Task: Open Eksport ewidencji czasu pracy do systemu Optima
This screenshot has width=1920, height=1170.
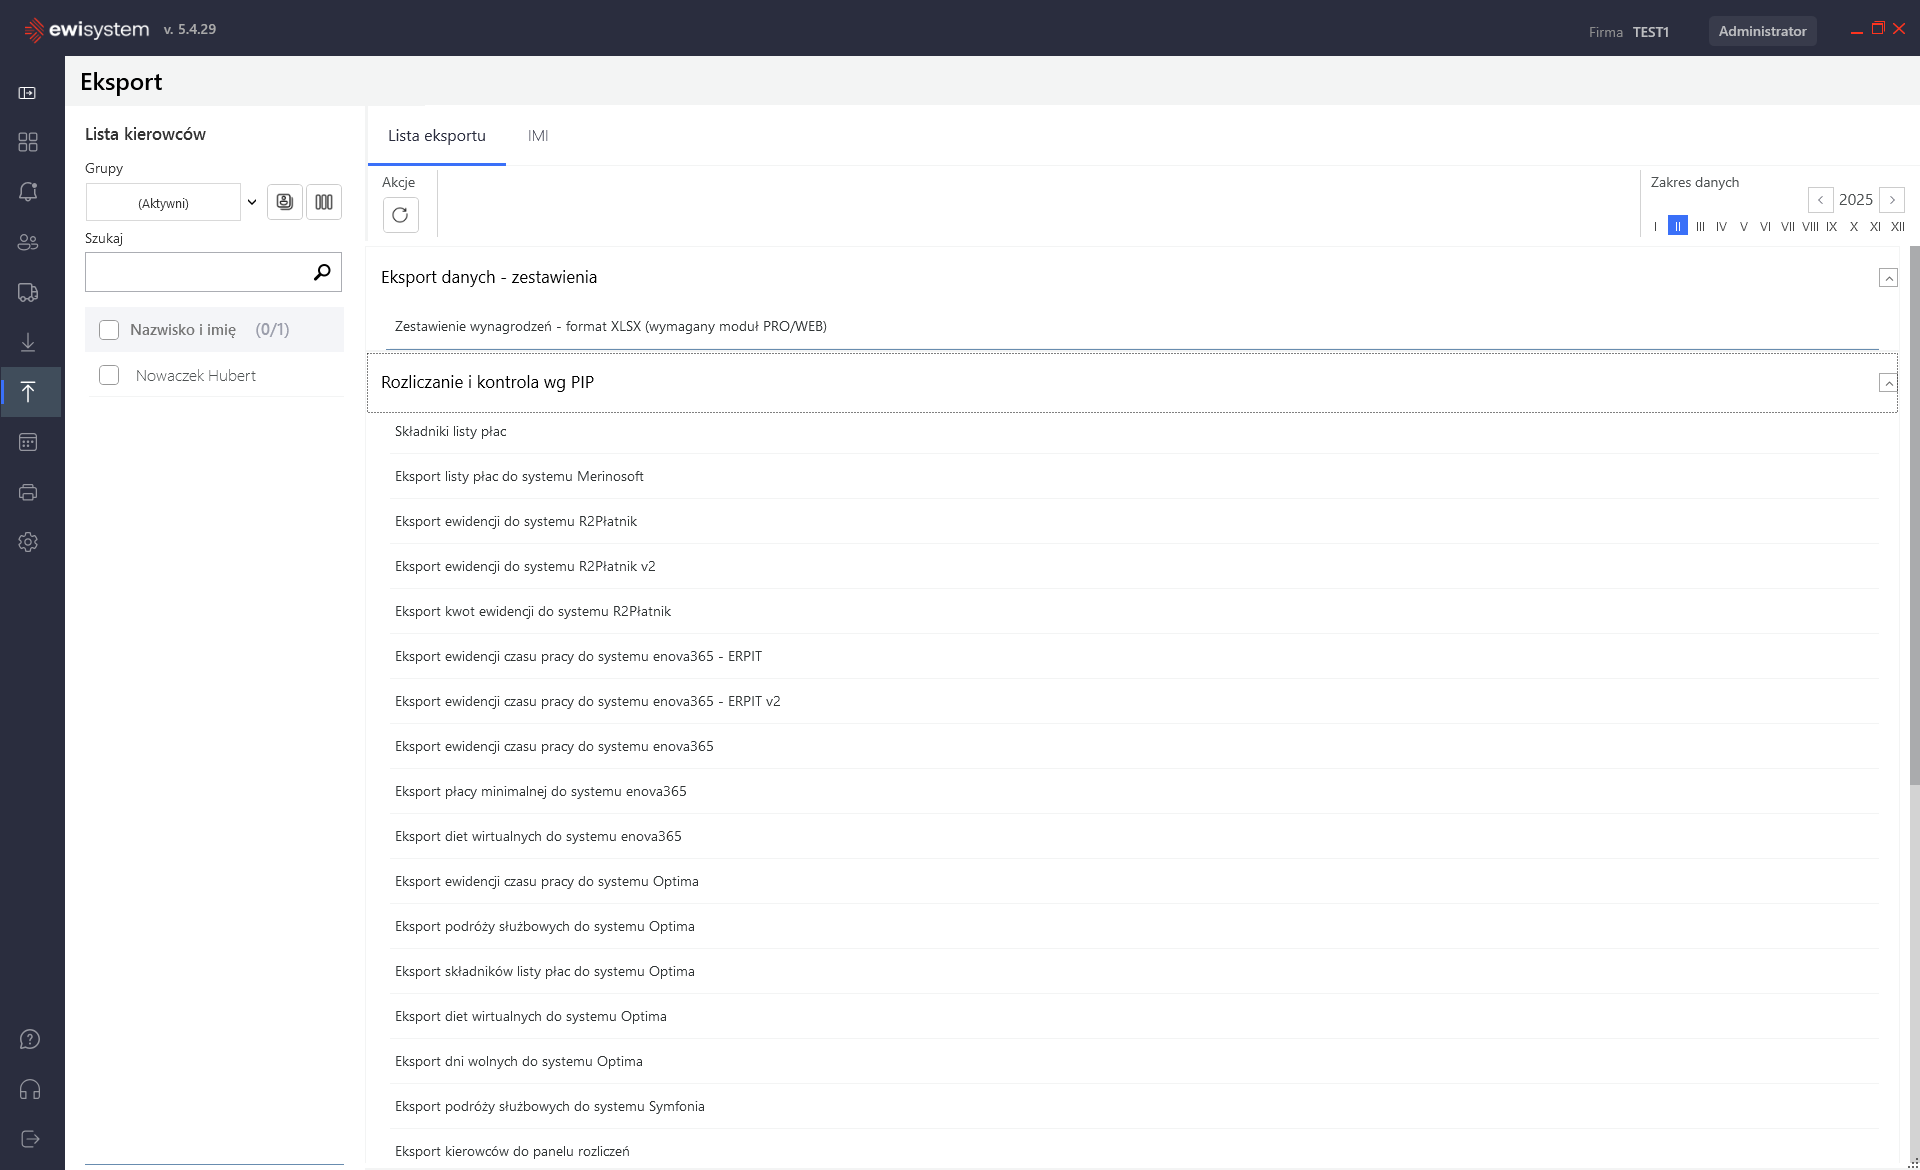Action: [1134, 881]
